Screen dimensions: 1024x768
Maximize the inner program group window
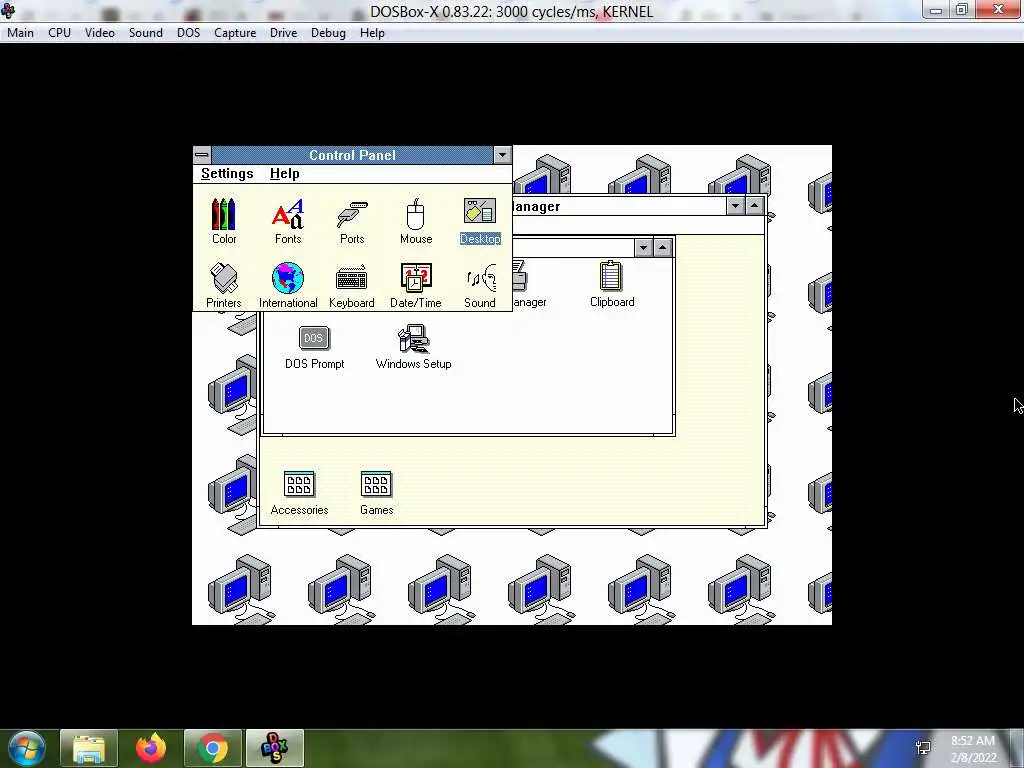coord(663,248)
